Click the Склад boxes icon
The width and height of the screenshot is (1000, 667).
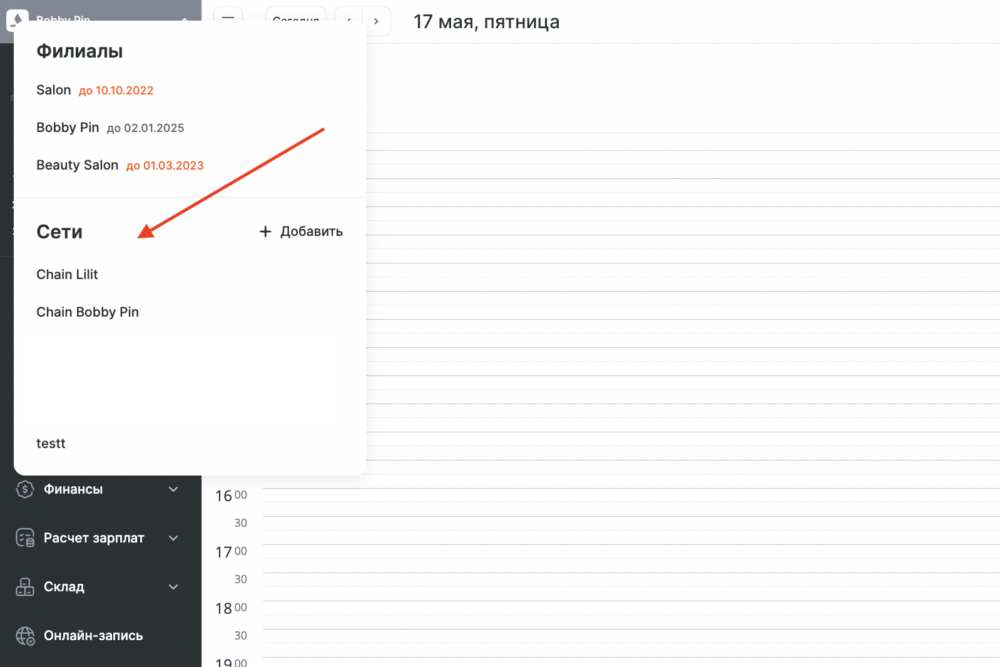[x=25, y=587]
